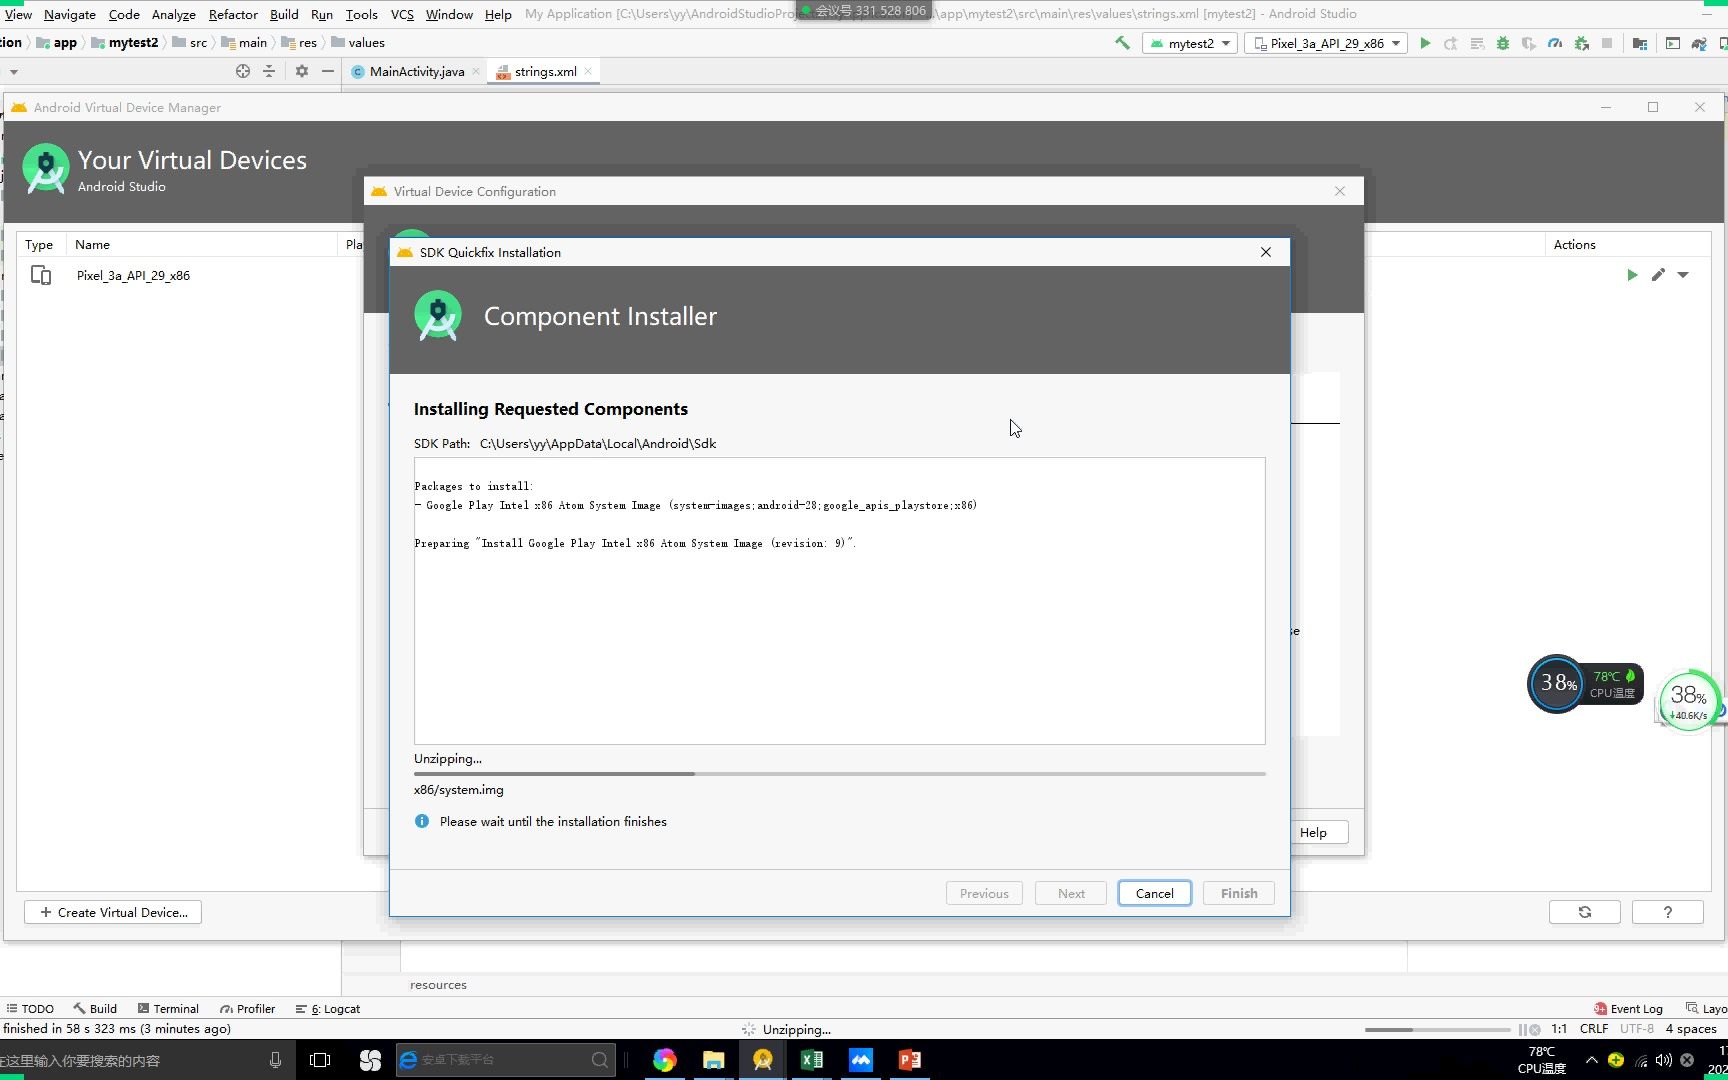Click the Apply Code Changes icon
The width and height of the screenshot is (1728, 1080).
pyautogui.click(x=1477, y=43)
